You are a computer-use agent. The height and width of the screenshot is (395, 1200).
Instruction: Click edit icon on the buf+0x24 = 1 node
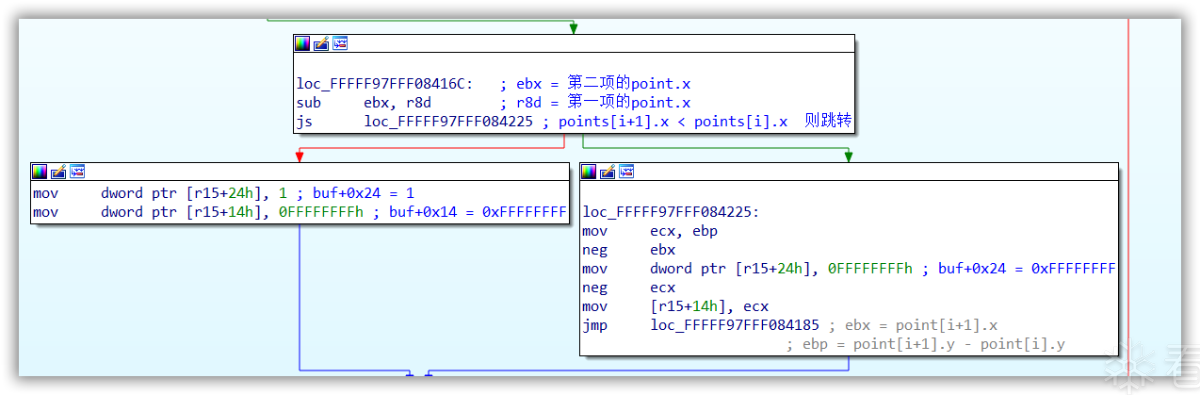tap(58, 172)
